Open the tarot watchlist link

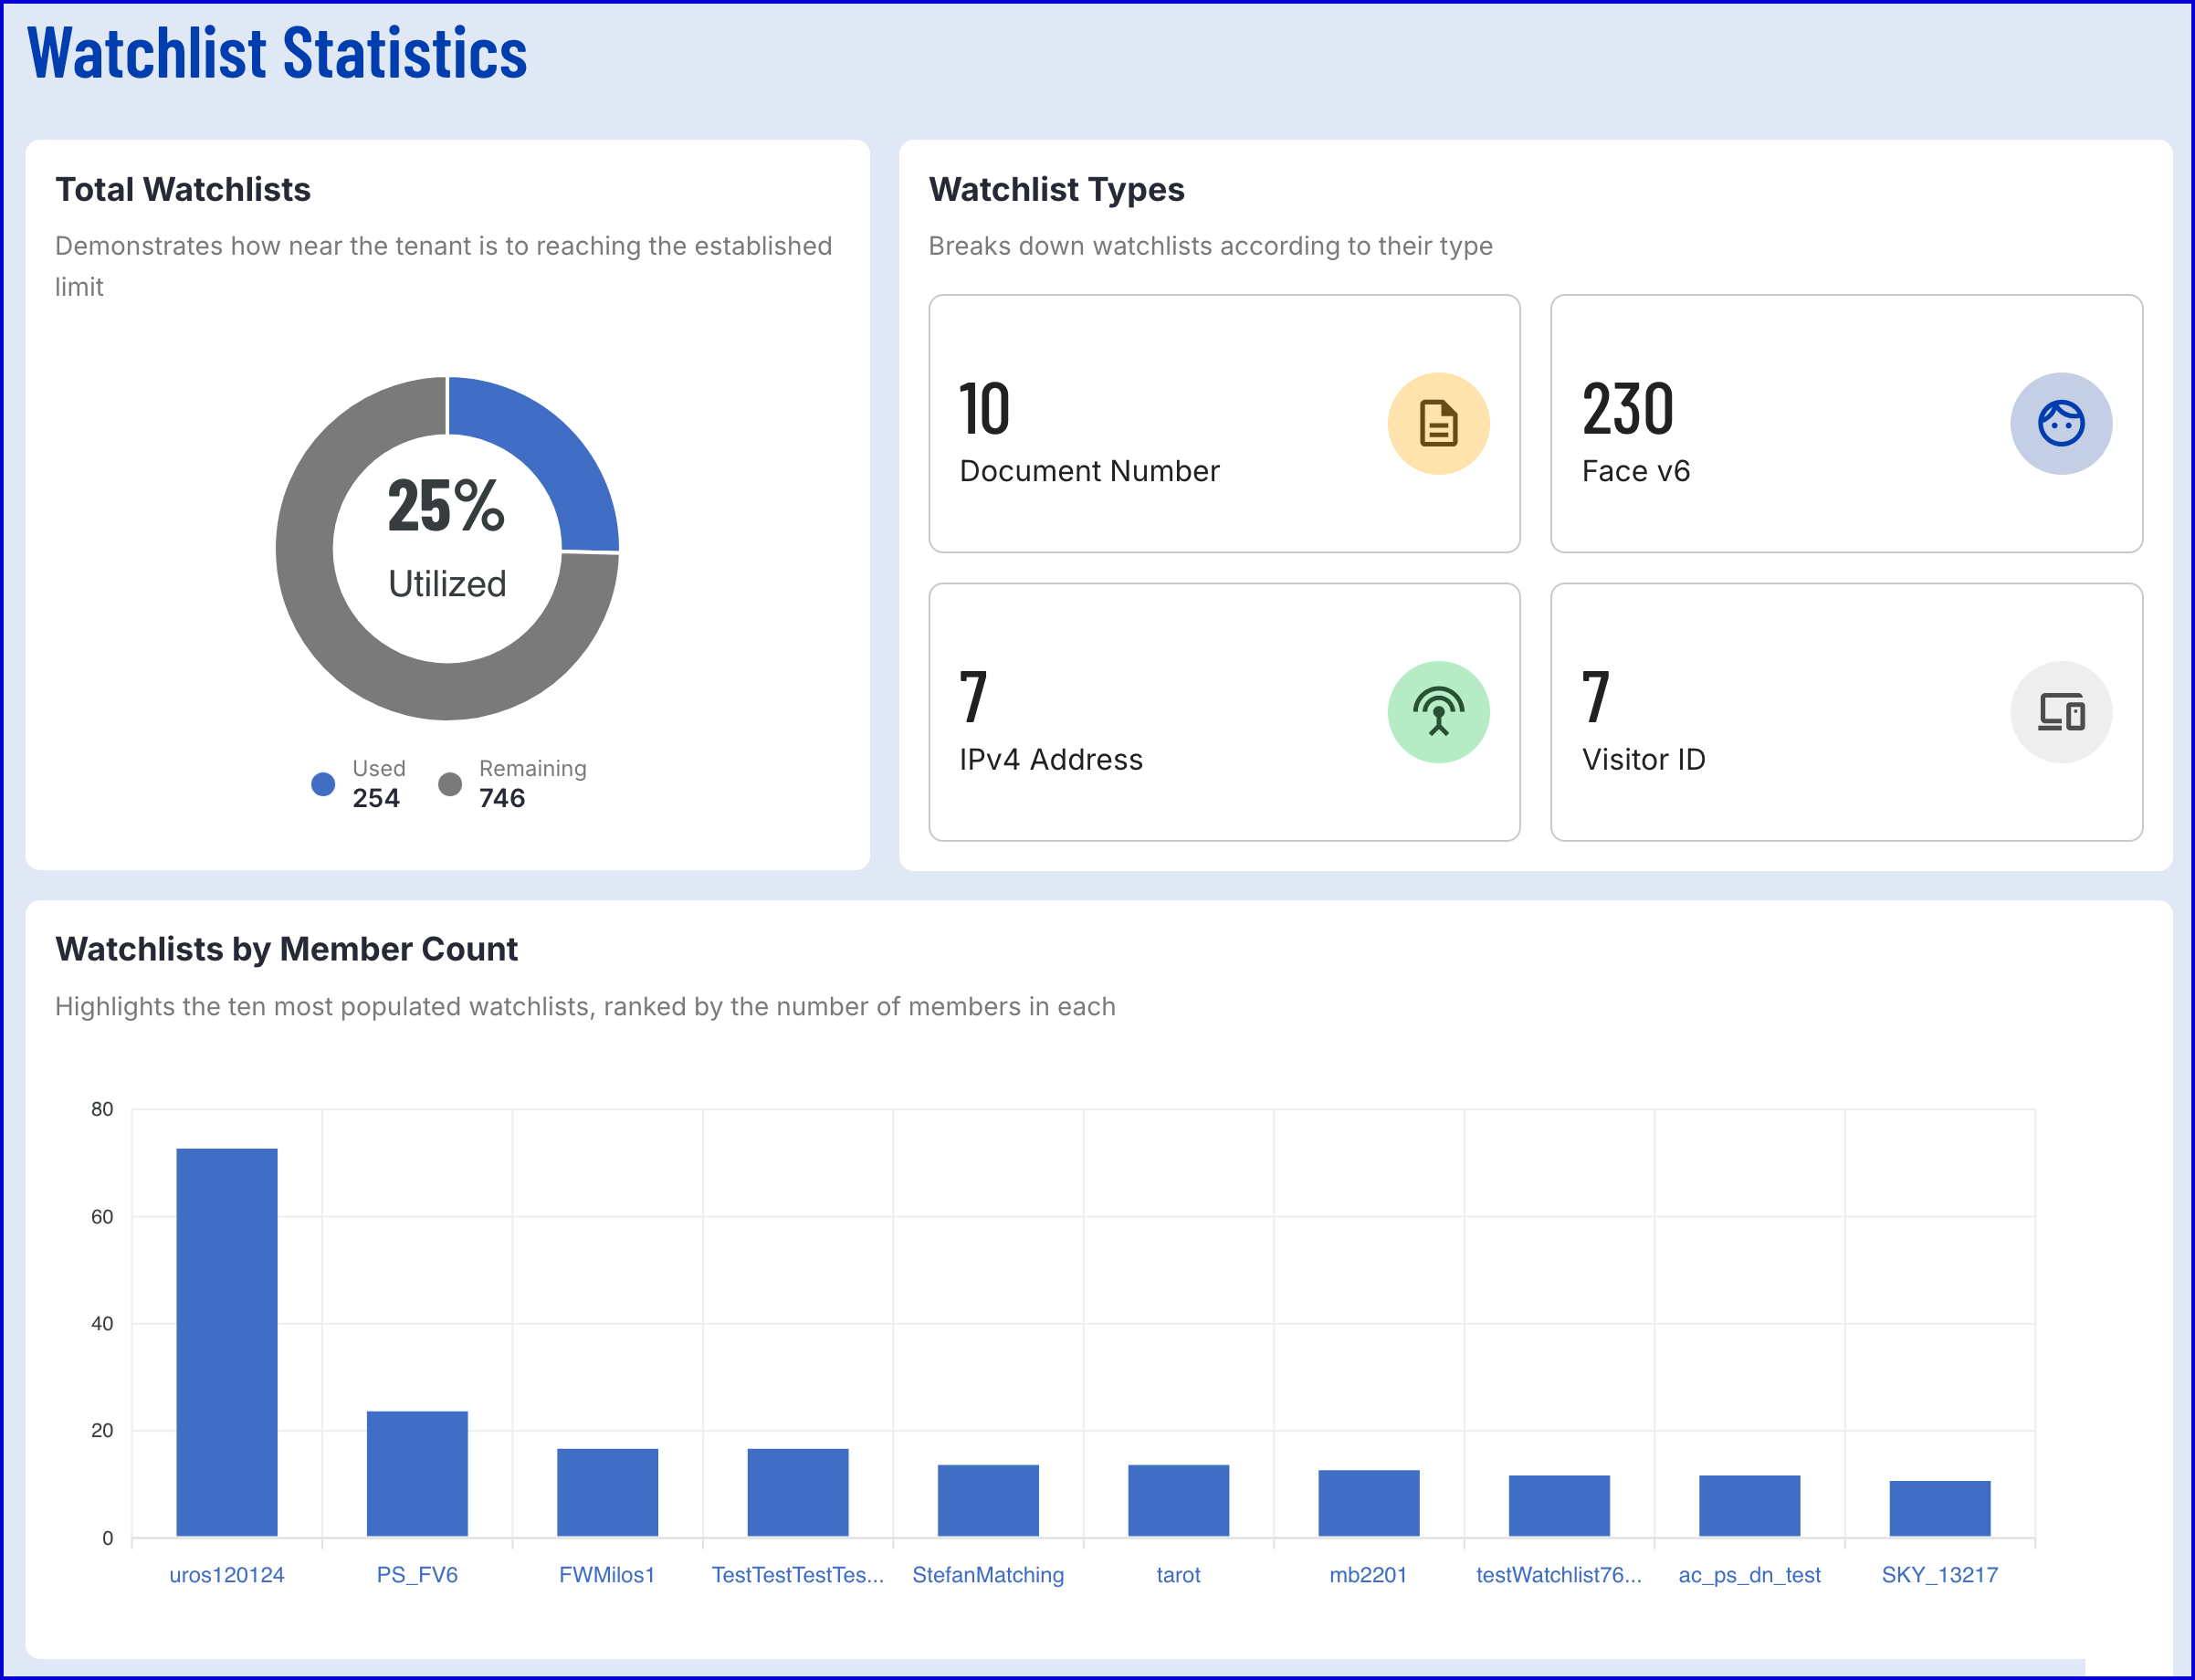click(1178, 1575)
